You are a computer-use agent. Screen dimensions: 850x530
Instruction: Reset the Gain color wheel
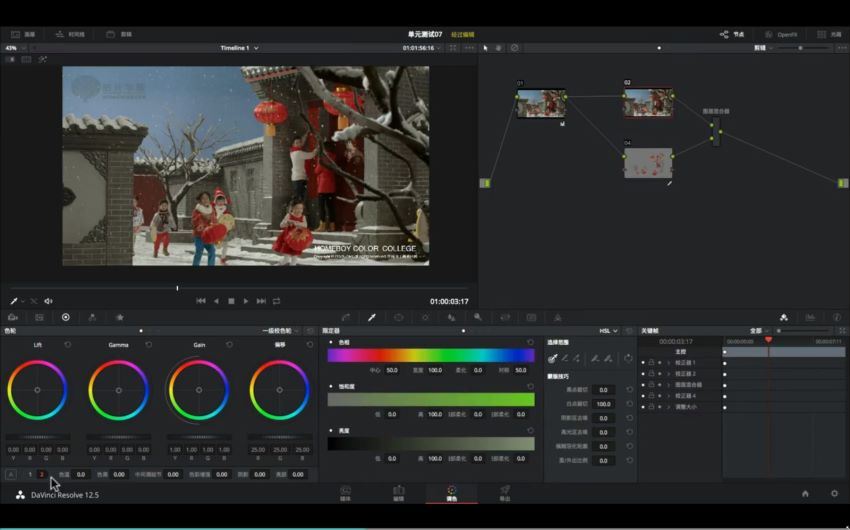pyautogui.click(x=229, y=345)
